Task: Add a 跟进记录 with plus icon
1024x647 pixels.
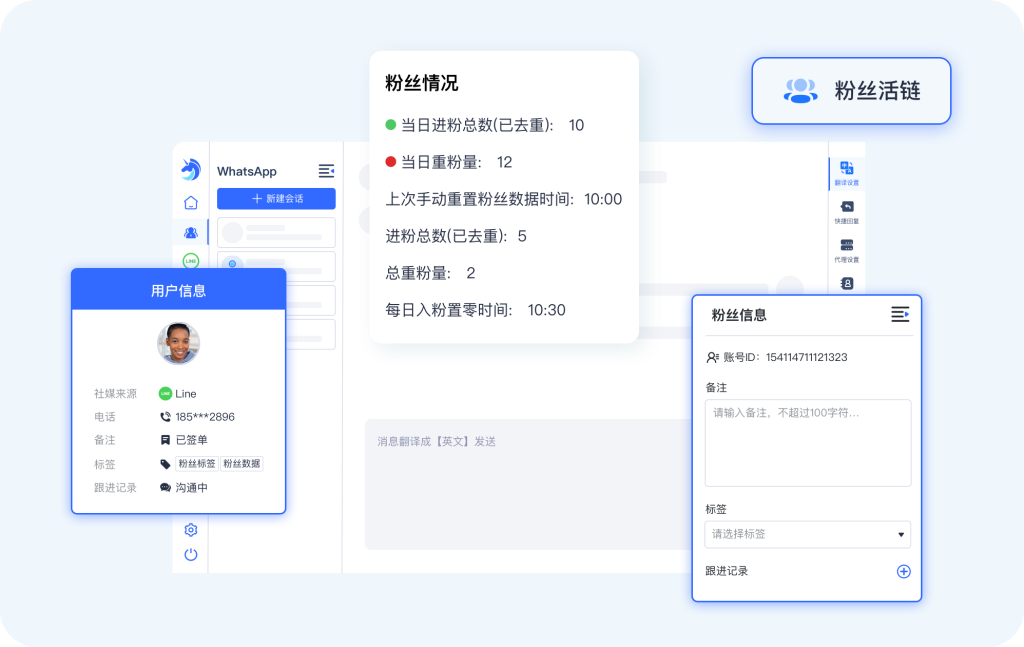Action: (x=903, y=571)
